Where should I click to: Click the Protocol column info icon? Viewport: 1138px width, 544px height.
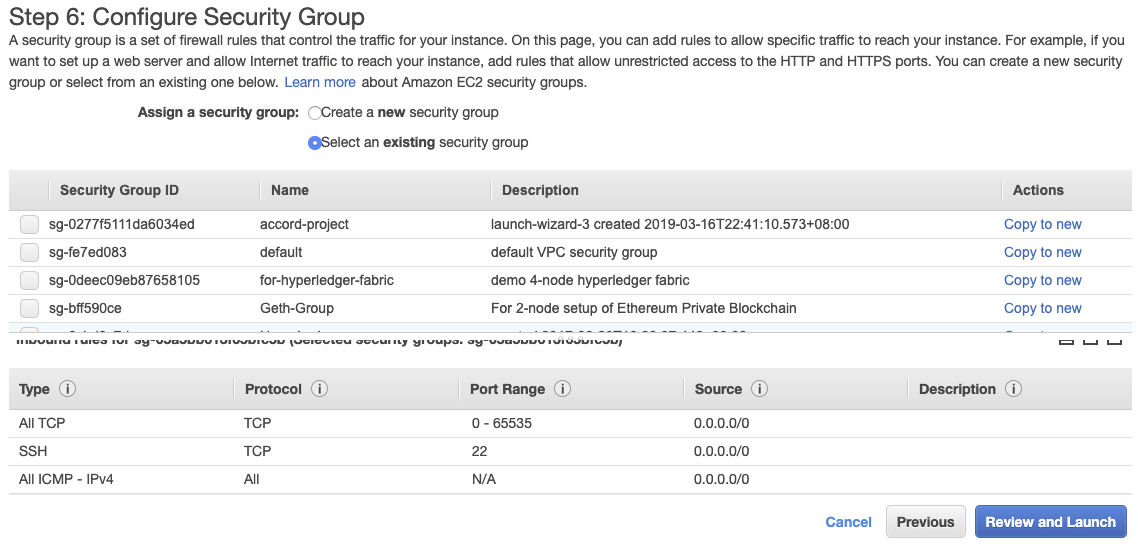click(320, 389)
